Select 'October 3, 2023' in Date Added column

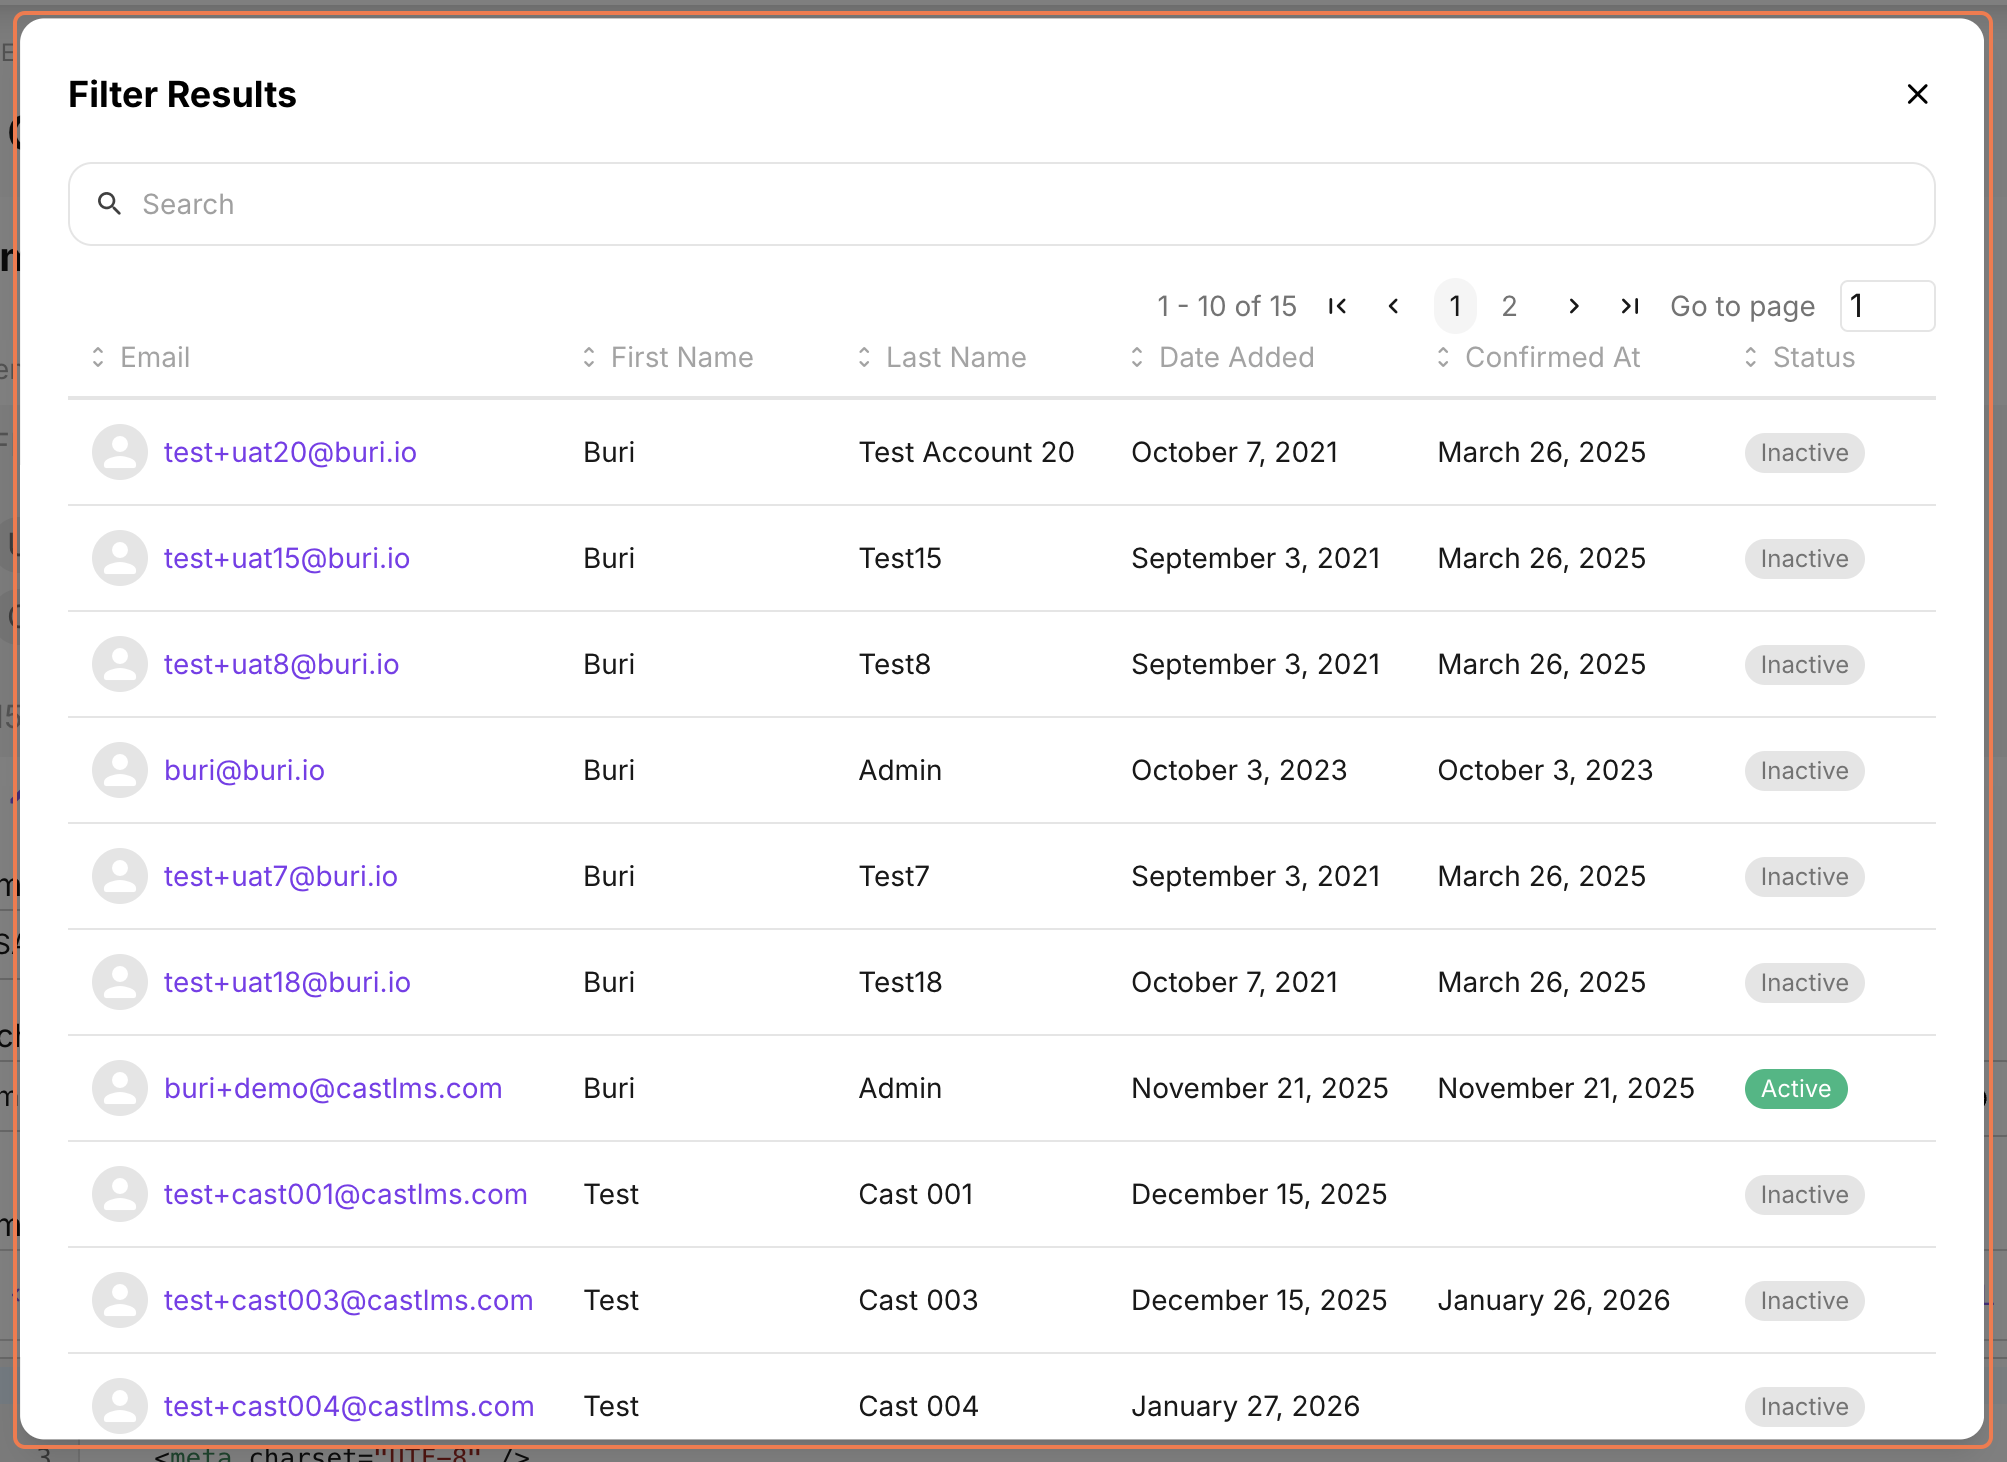(x=1239, y=770)
